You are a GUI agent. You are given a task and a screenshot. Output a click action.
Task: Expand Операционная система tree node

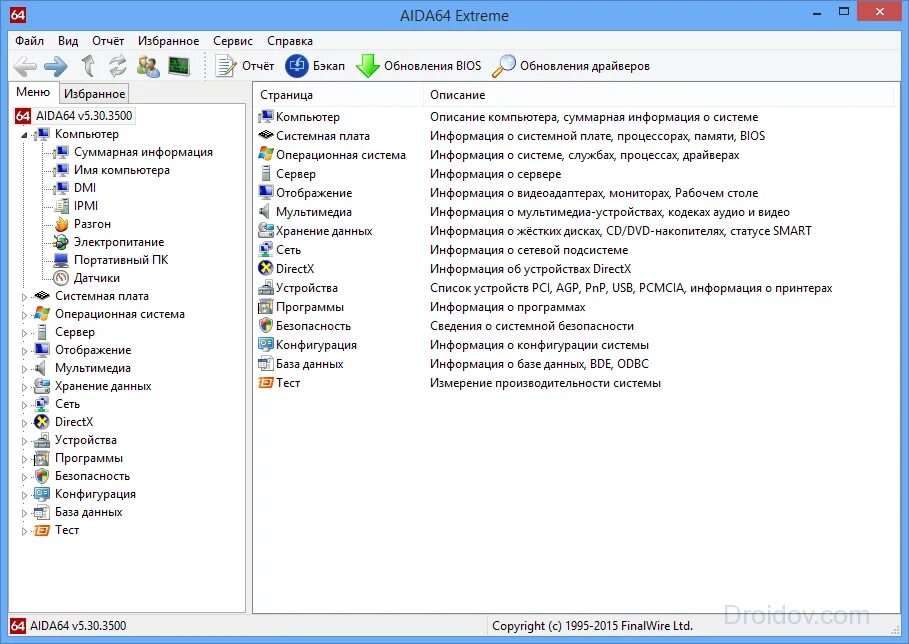point(24,315)
